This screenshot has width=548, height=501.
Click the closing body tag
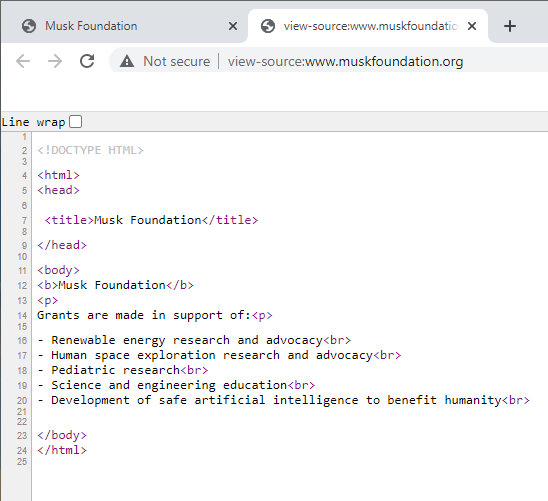[x=62, y=435]
